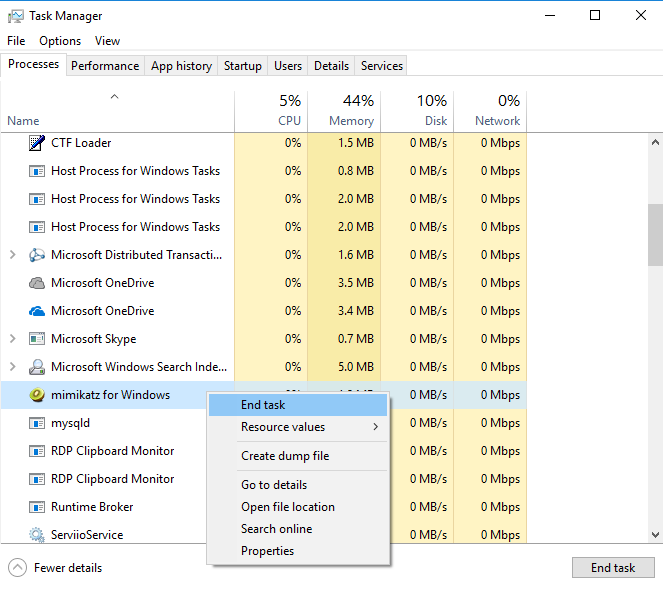Click the Microsoft Skype process icon
This screenshot has height=591, width=663.
[x=37, y=339]
